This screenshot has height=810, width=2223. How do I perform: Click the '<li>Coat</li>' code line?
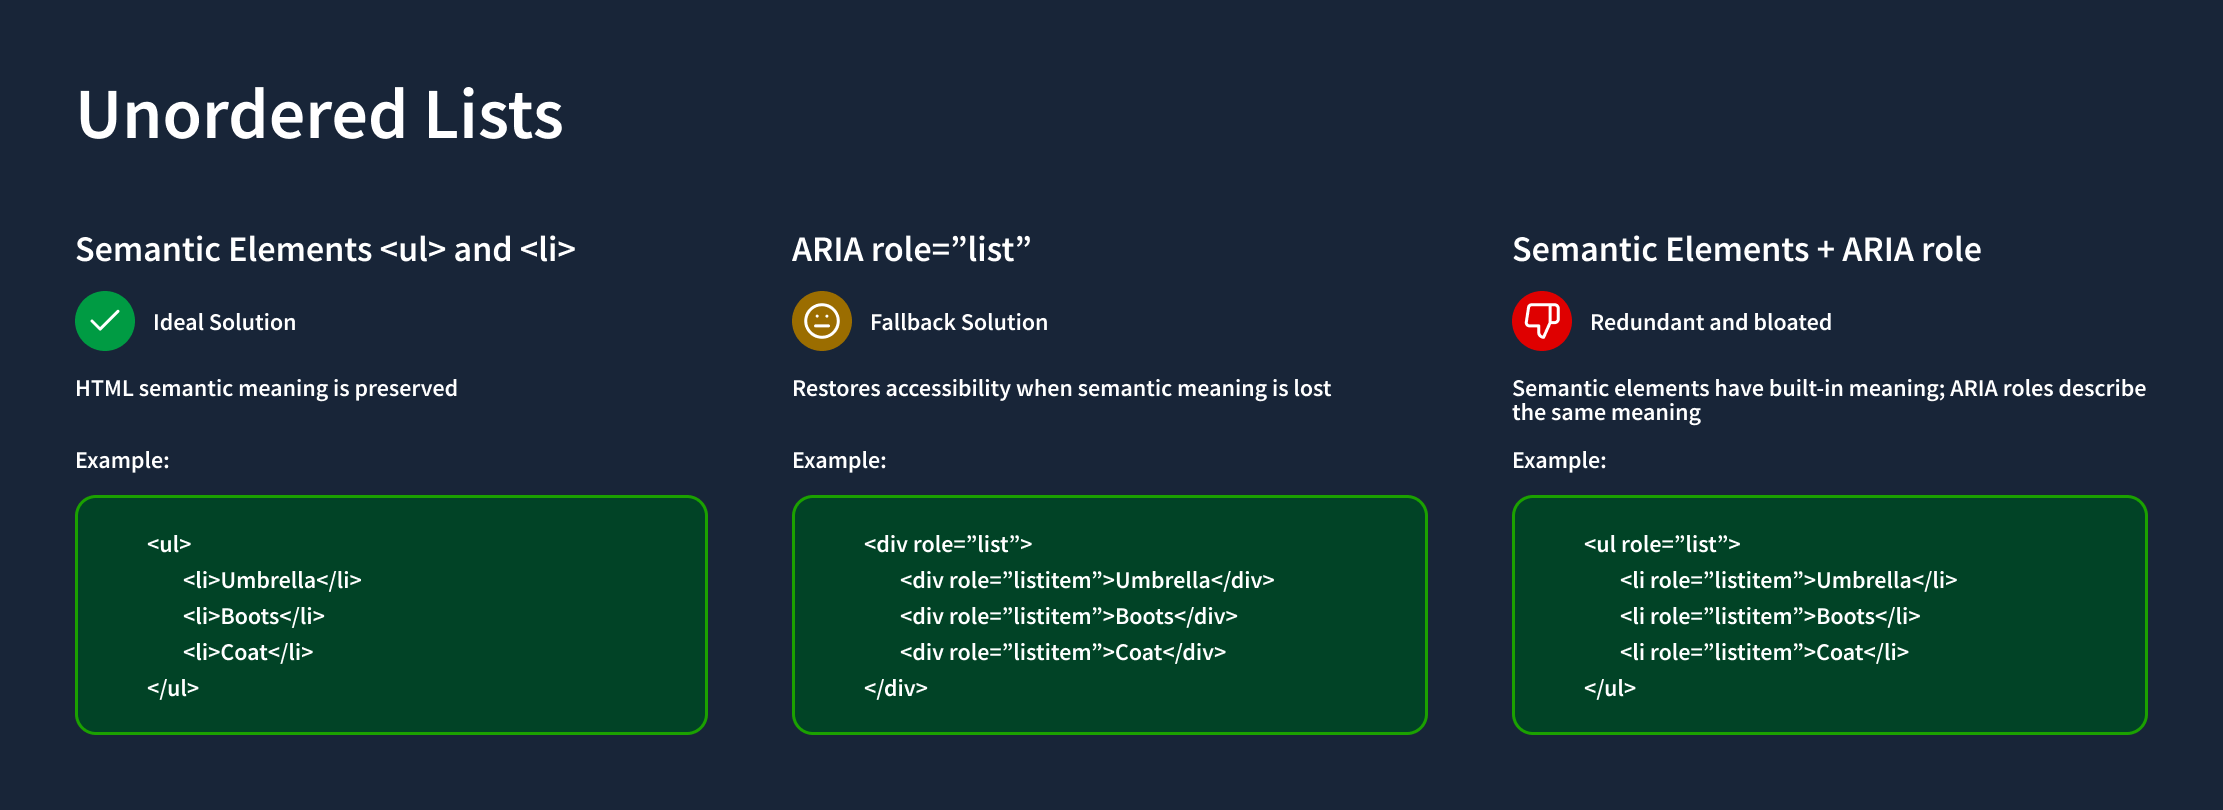pos(248,652)
